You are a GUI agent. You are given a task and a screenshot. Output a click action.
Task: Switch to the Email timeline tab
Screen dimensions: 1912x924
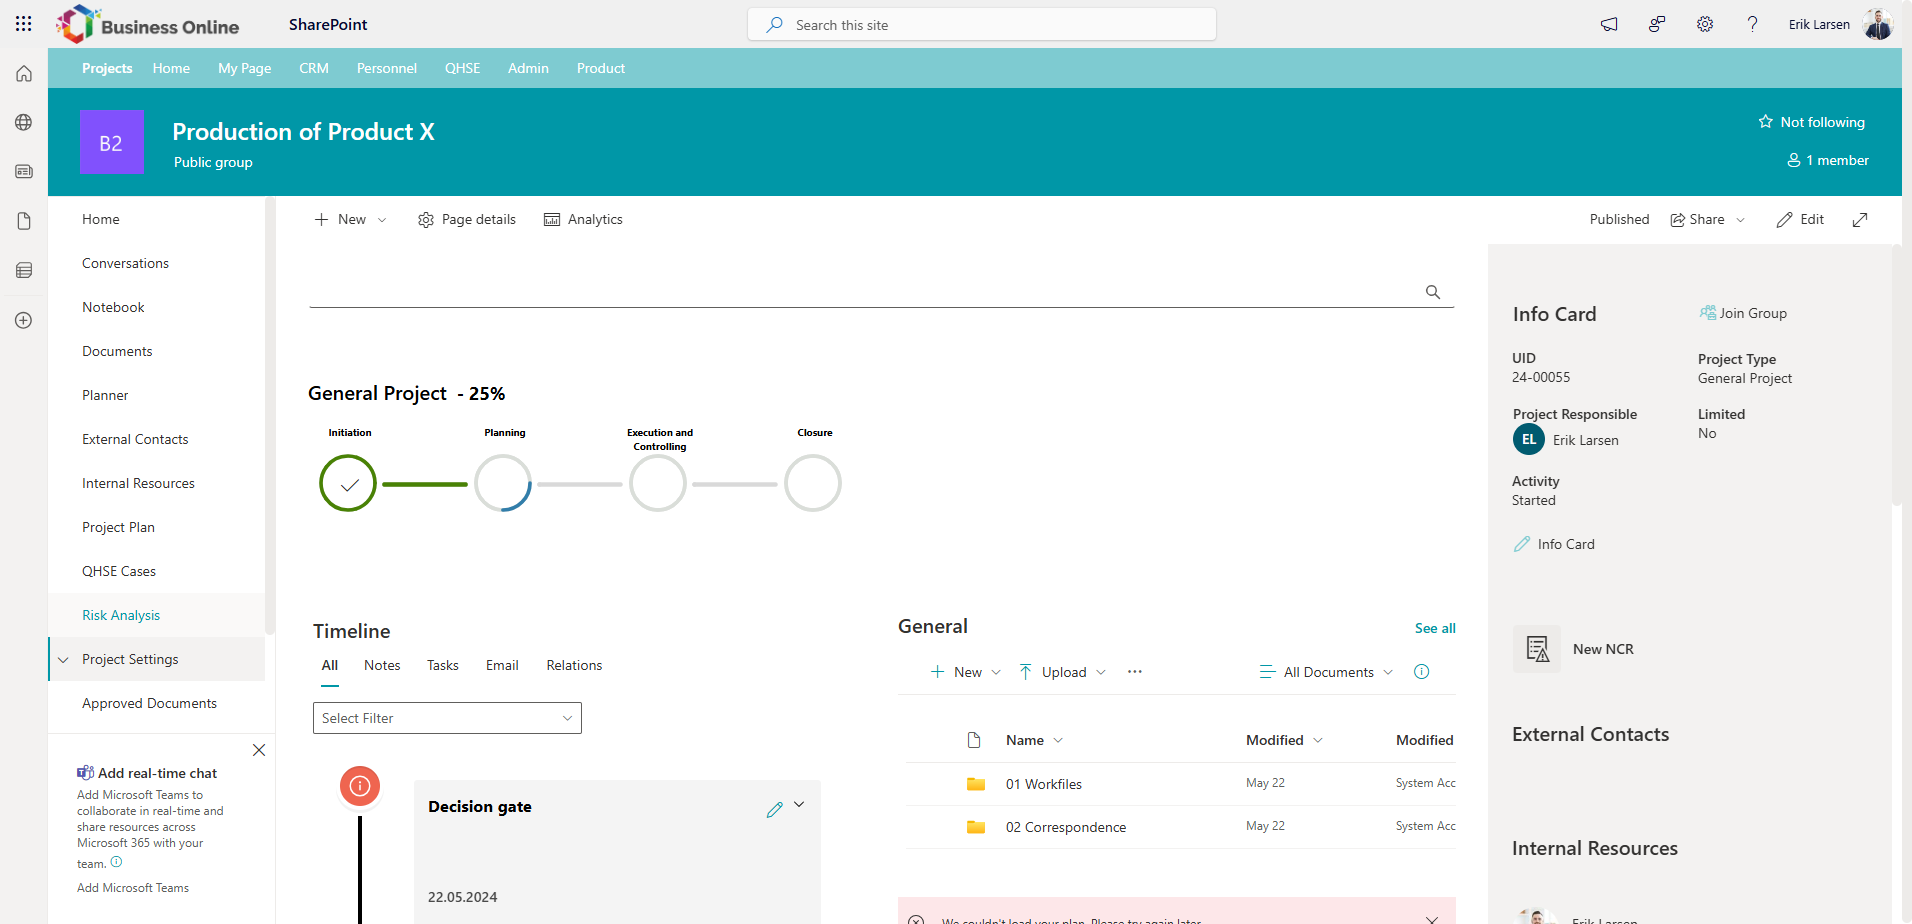502,665
